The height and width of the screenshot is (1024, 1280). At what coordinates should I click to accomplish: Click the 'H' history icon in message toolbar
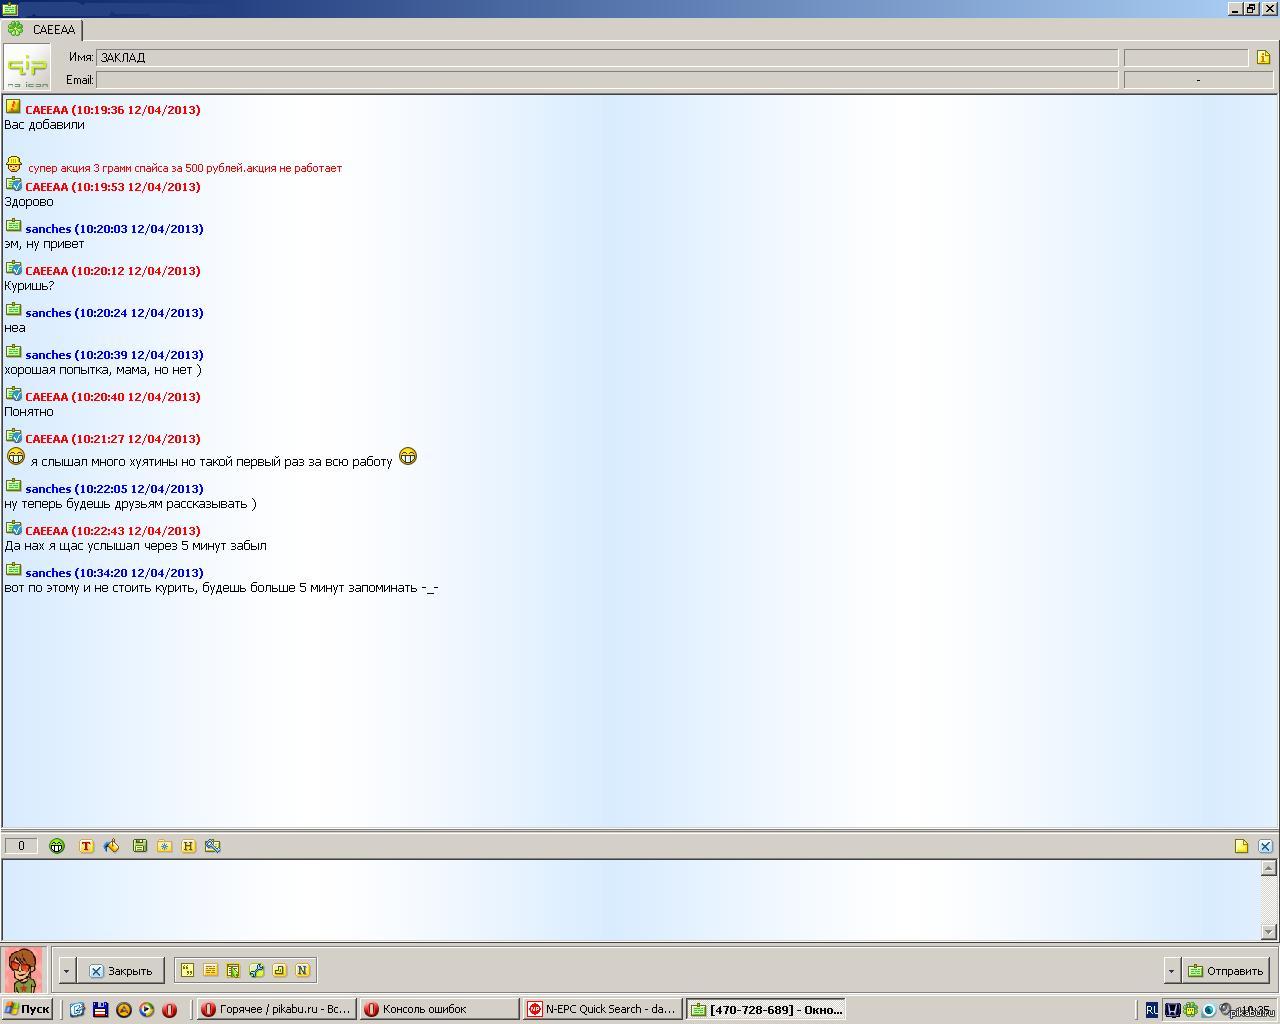coord(188,846)
